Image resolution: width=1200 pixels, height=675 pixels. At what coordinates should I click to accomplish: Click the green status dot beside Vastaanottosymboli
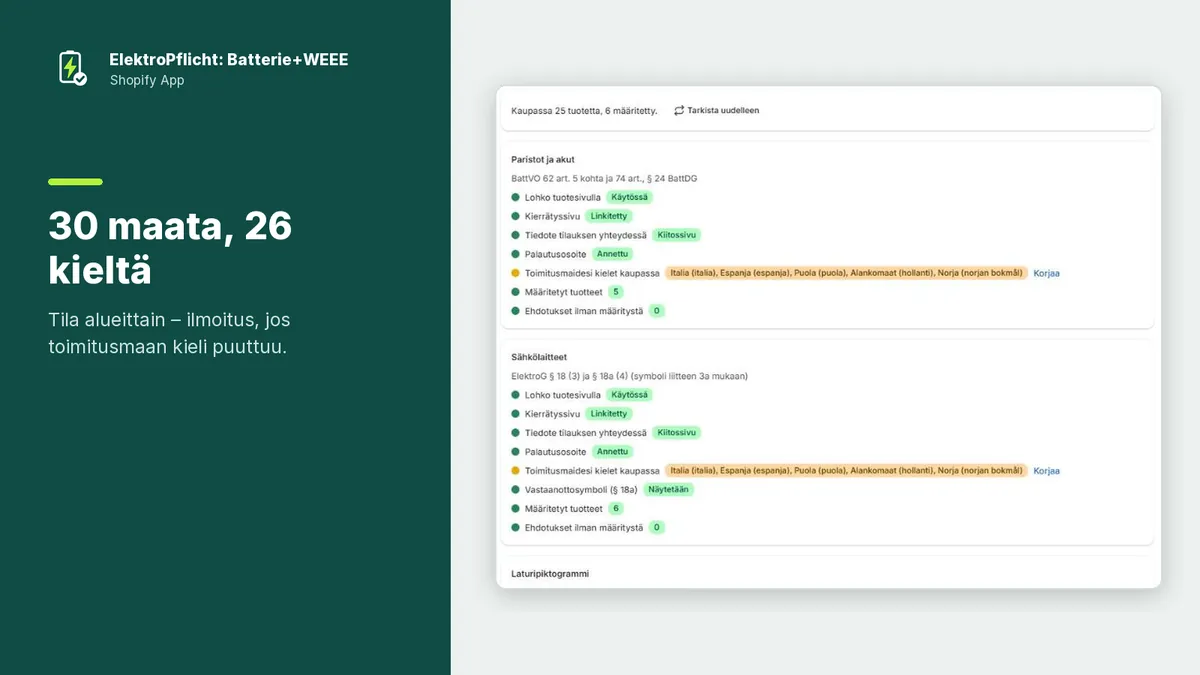(516, 490)
